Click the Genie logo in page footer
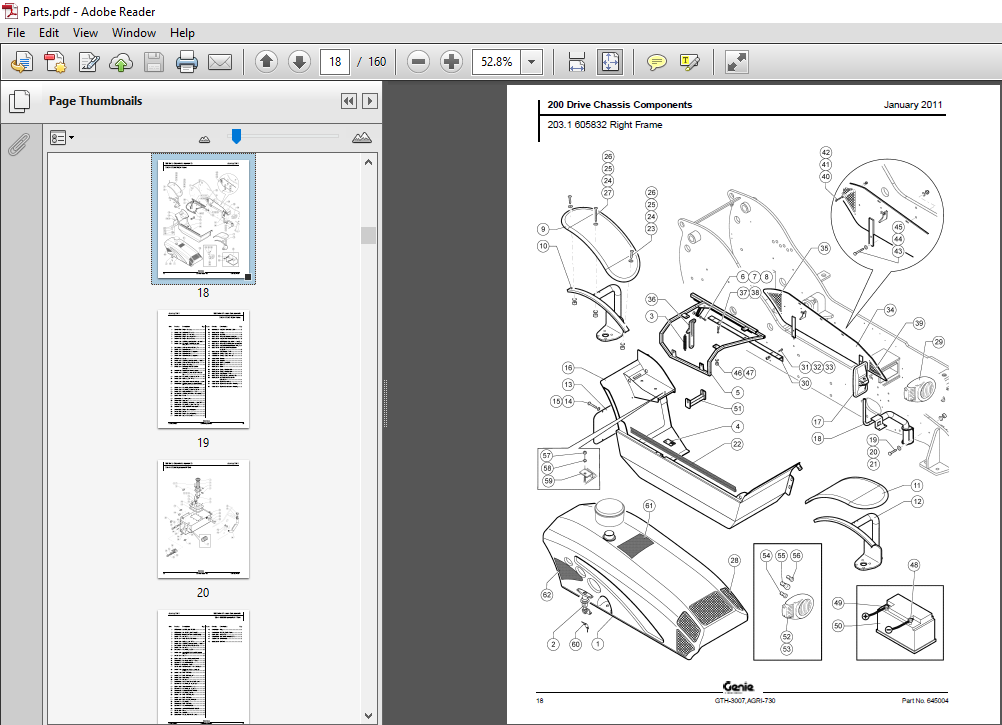Screen dimensions: 1002x725 pos(738,687)
